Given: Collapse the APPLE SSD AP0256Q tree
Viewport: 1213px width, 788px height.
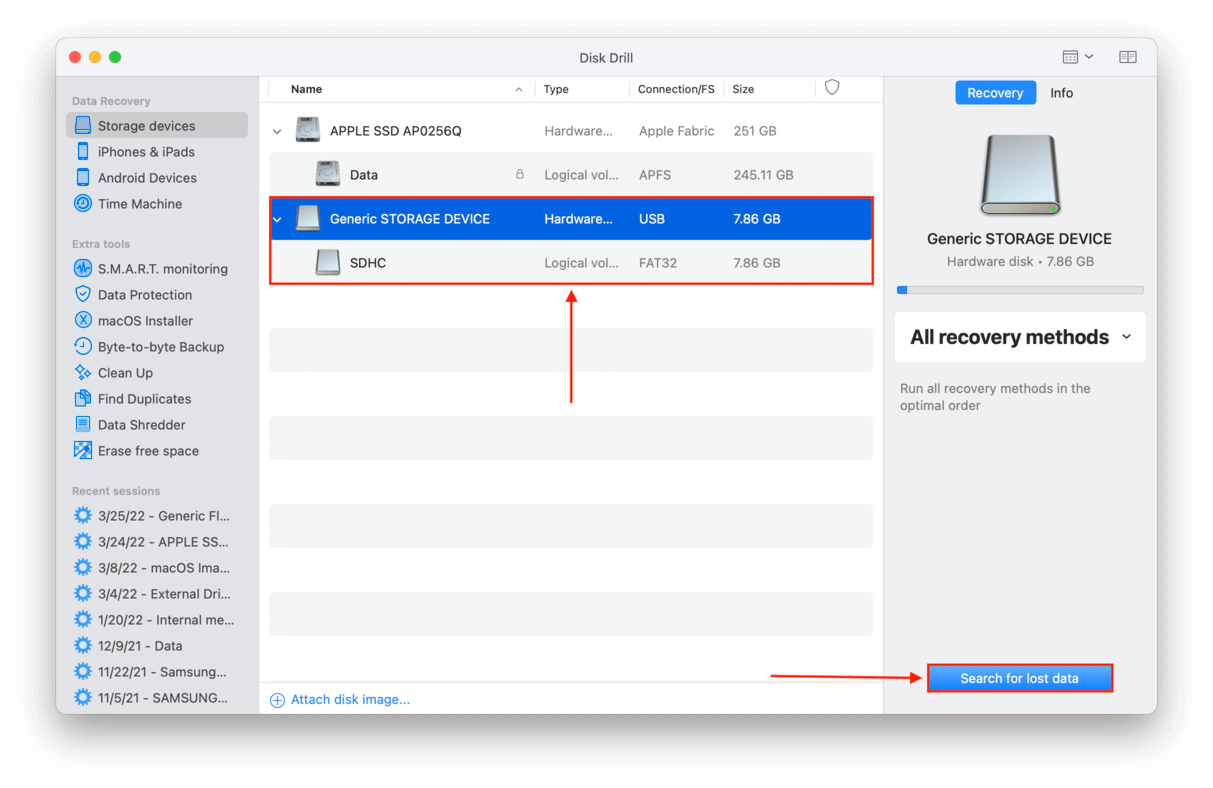Looking at the screenshot, I should [x=277, y=131].
